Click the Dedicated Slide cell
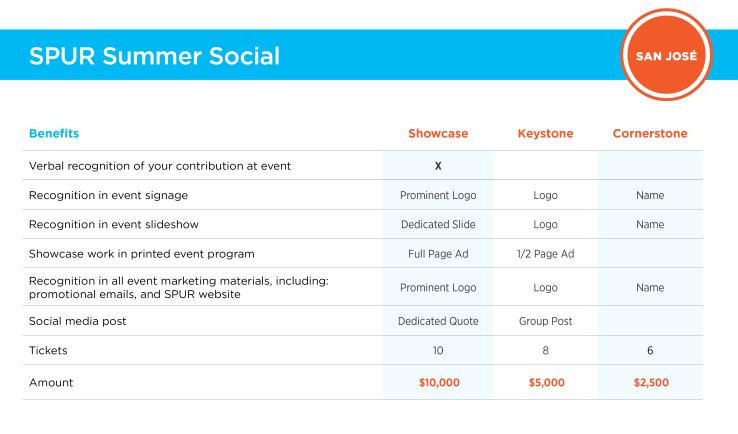Image resolution: width=738 pixels, height=434 pixels. point(438,225)
